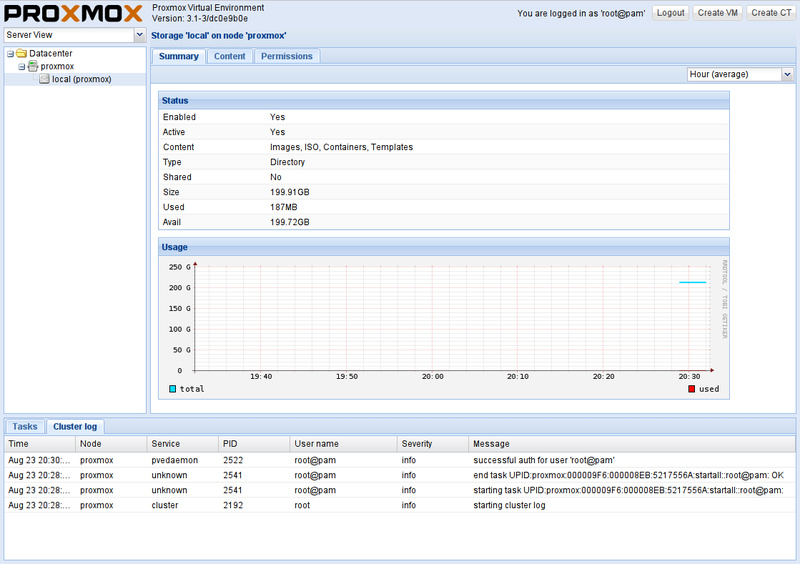
Task: Click the red used legend swatch
Action: [x=692, y=389]
